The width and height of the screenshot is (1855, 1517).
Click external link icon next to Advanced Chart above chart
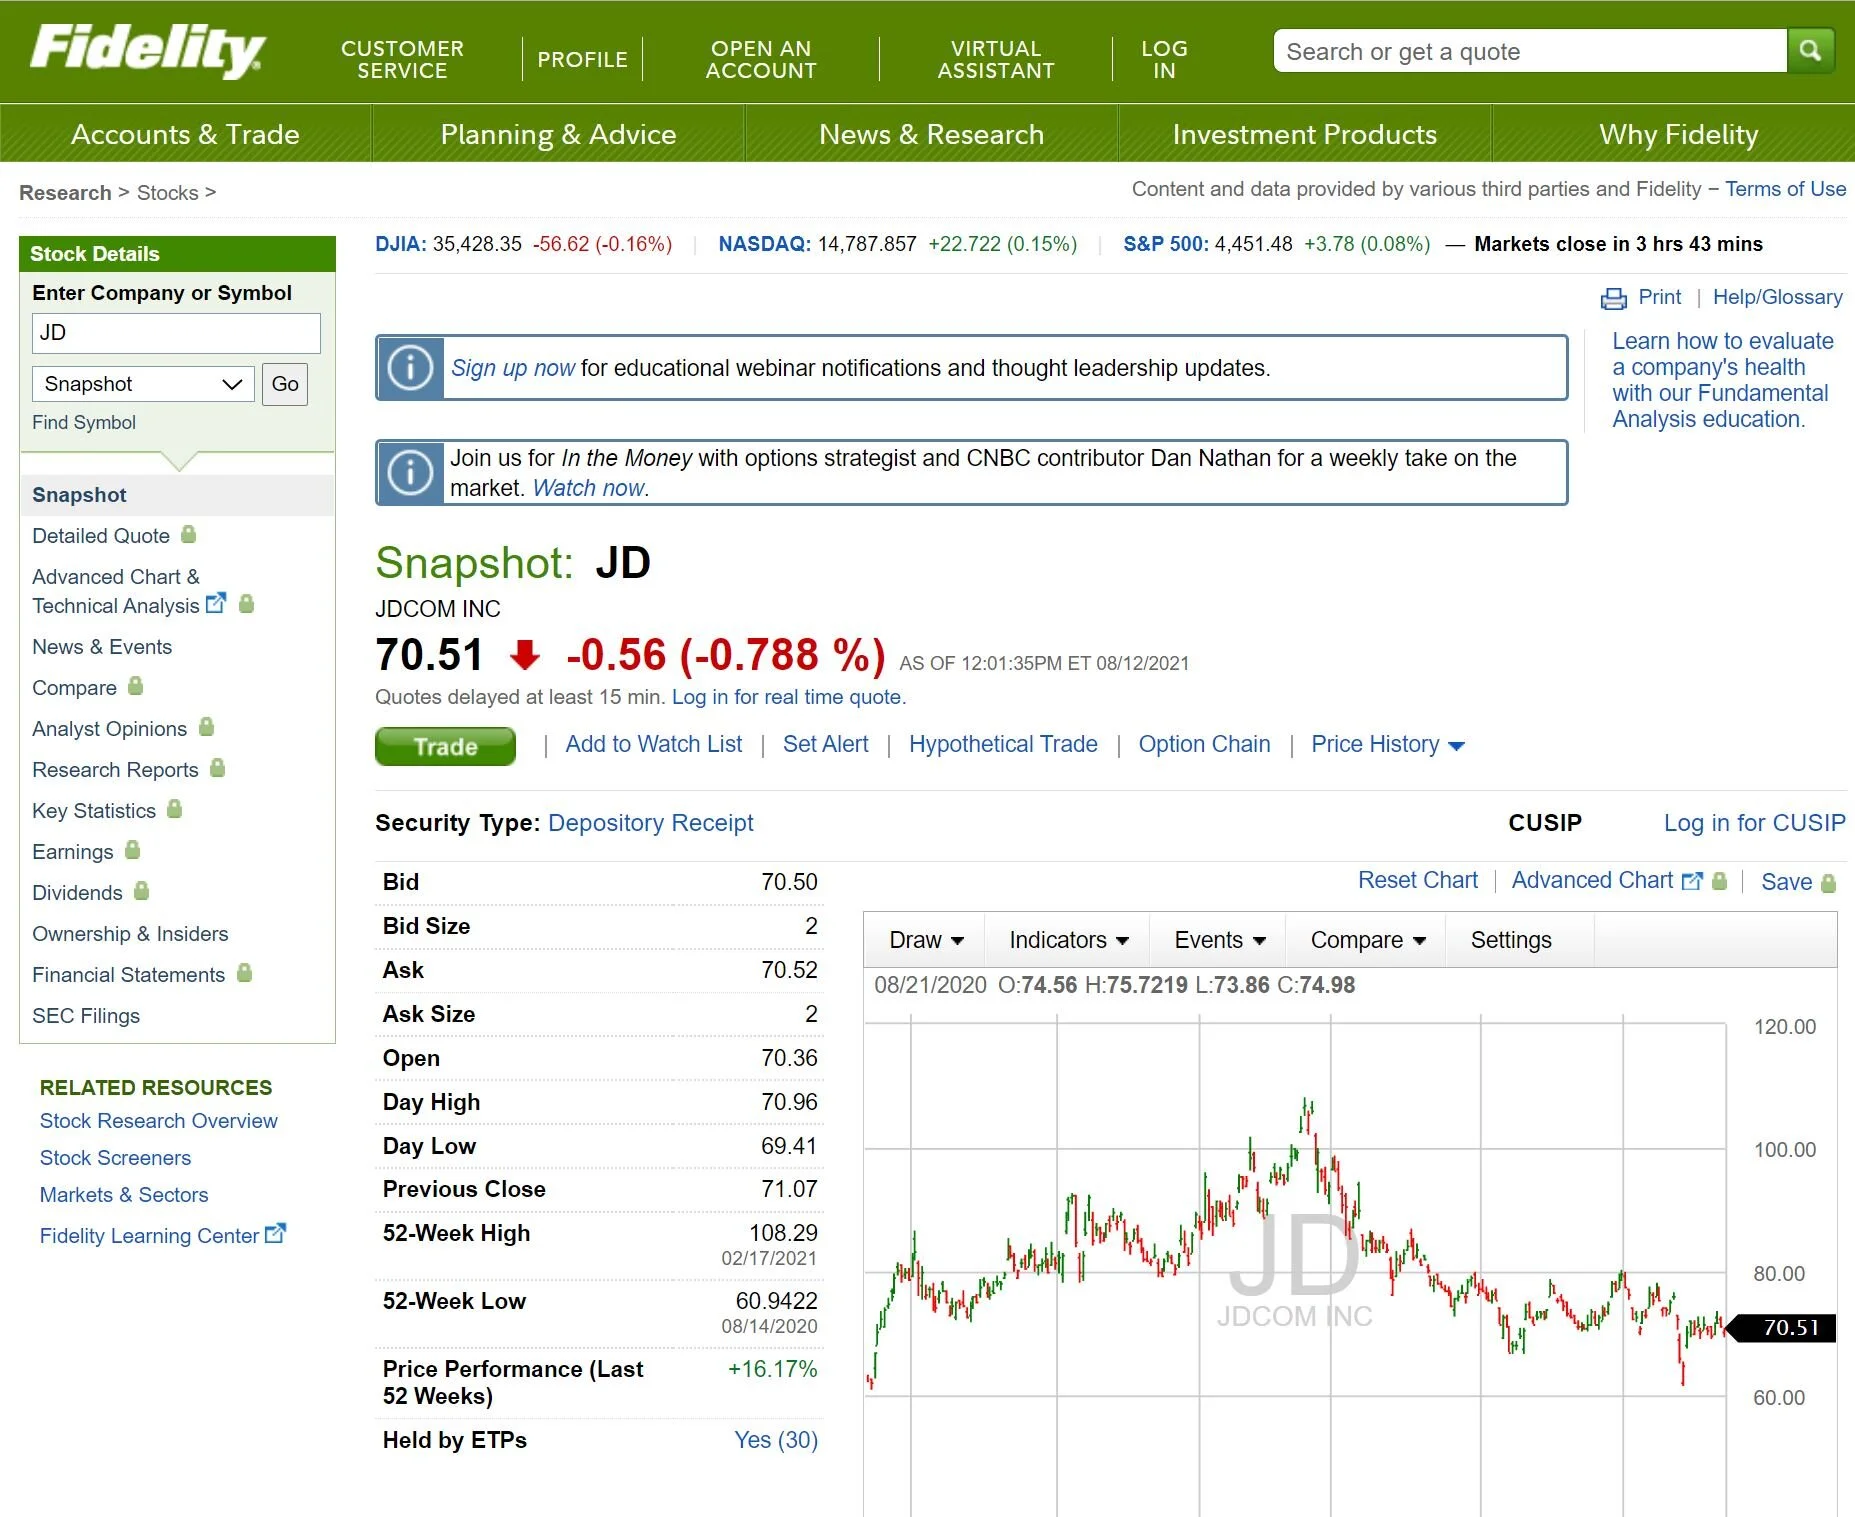[x=1692, y=881]
